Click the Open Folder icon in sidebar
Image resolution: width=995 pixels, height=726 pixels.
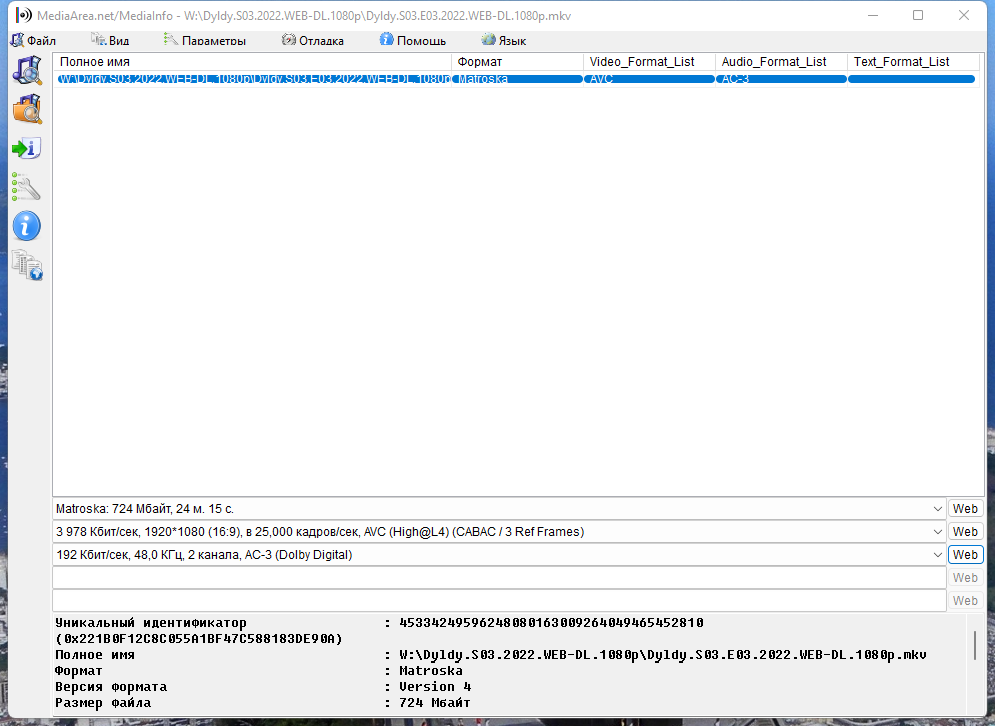pos(27,109)
